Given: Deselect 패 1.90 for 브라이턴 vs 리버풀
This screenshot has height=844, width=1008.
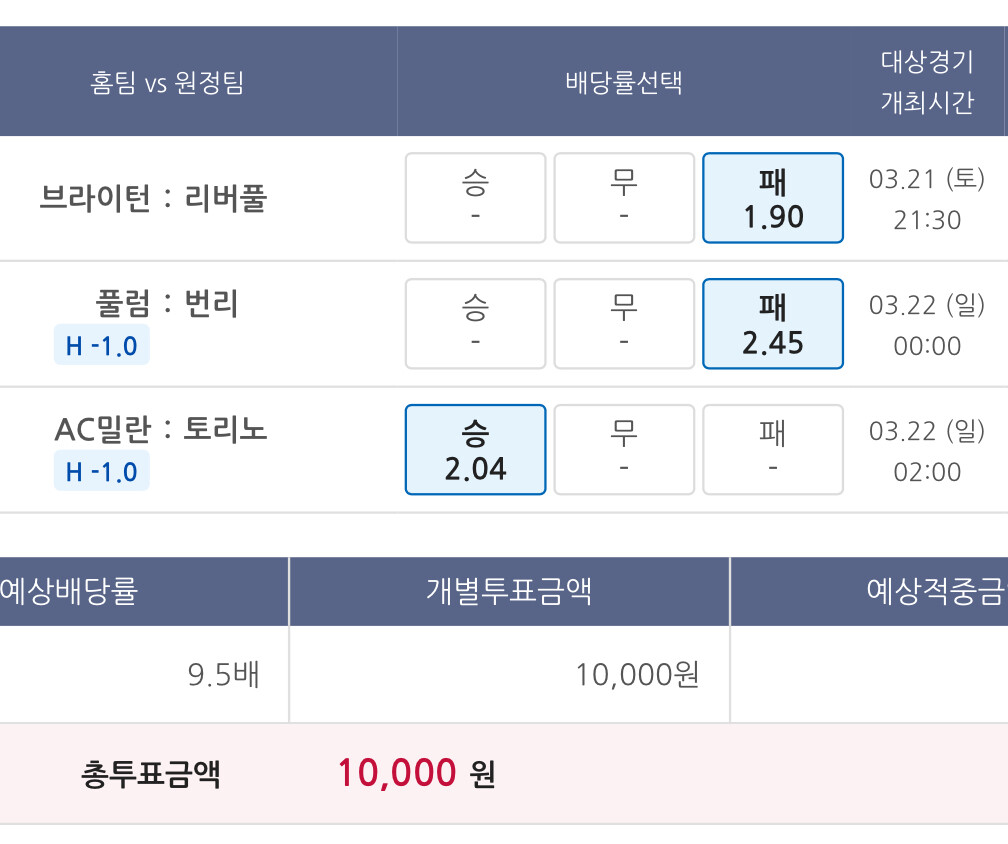Looking at the screenshot, I should pyautogui.click(x=773, y=198).
